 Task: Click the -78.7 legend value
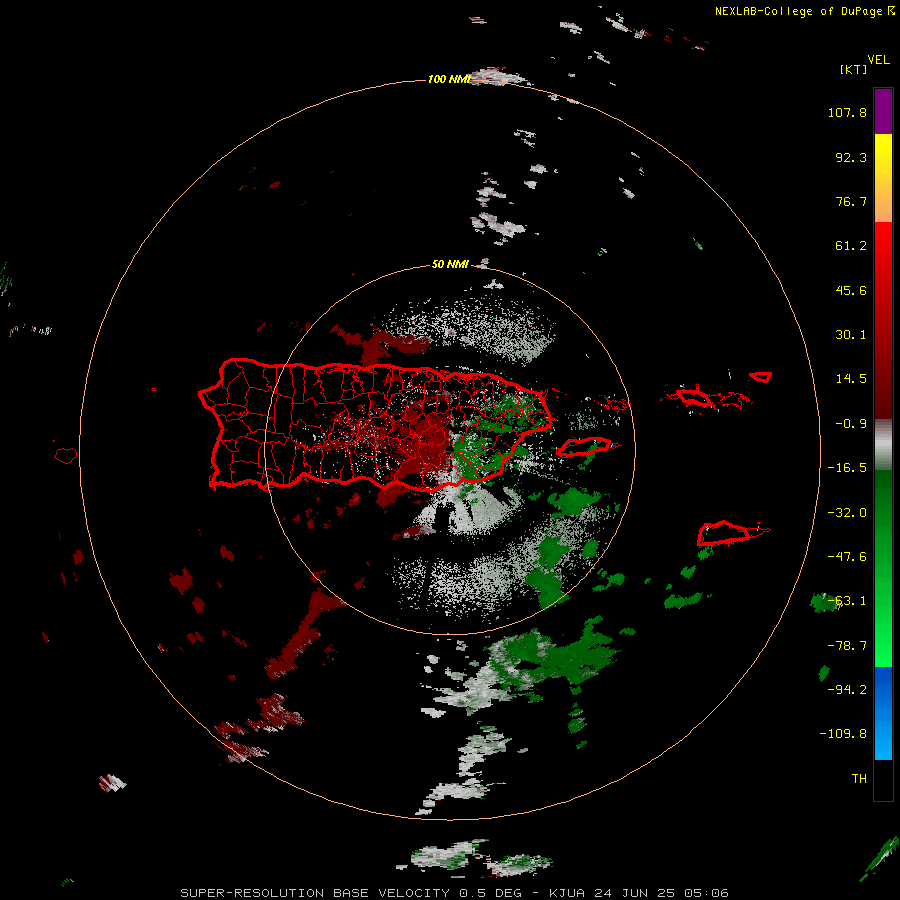point(847,646)
